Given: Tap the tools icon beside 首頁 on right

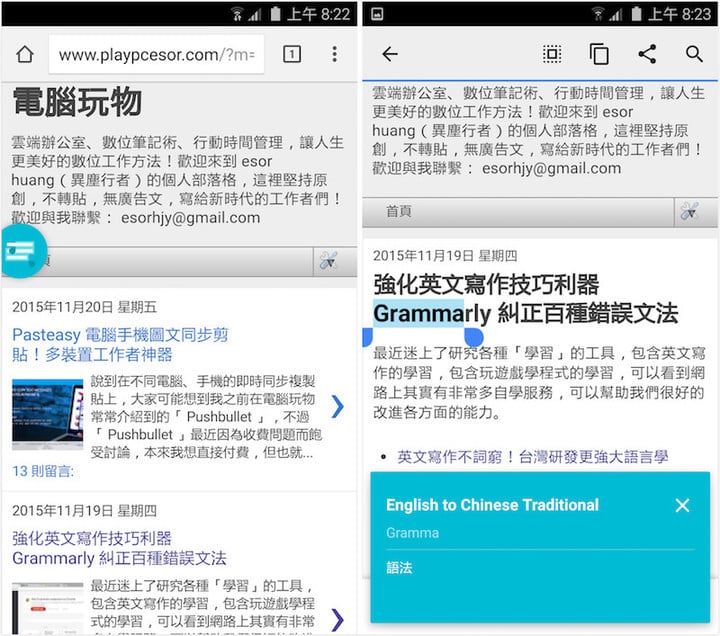Looking at the screenshot, I should pos(689,211).
